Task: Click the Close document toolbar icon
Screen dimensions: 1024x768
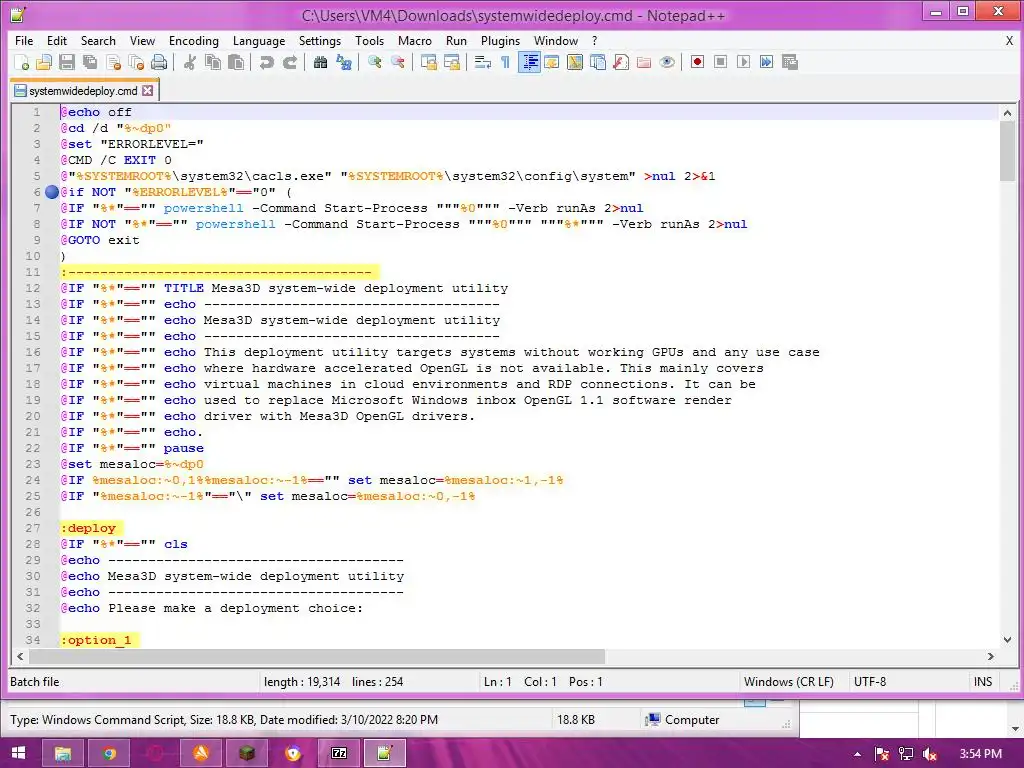Action: point(114,62)
